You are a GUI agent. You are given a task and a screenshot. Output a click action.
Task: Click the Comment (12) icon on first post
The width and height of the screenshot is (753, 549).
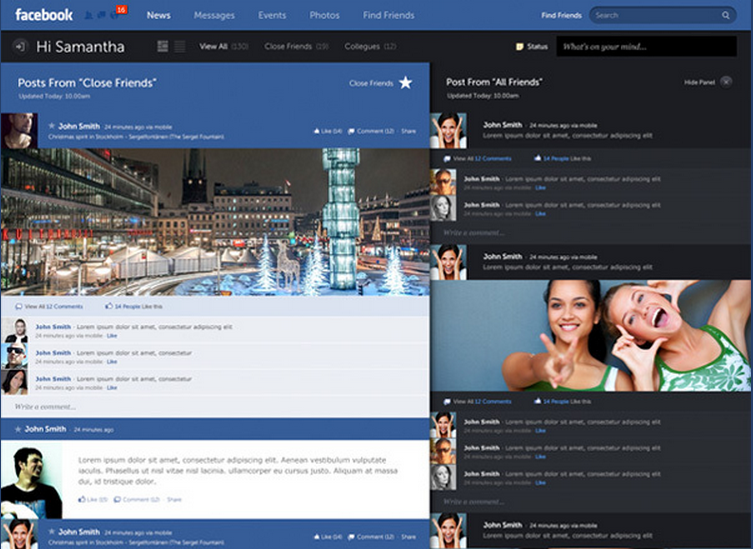click(x=352, y=130)
